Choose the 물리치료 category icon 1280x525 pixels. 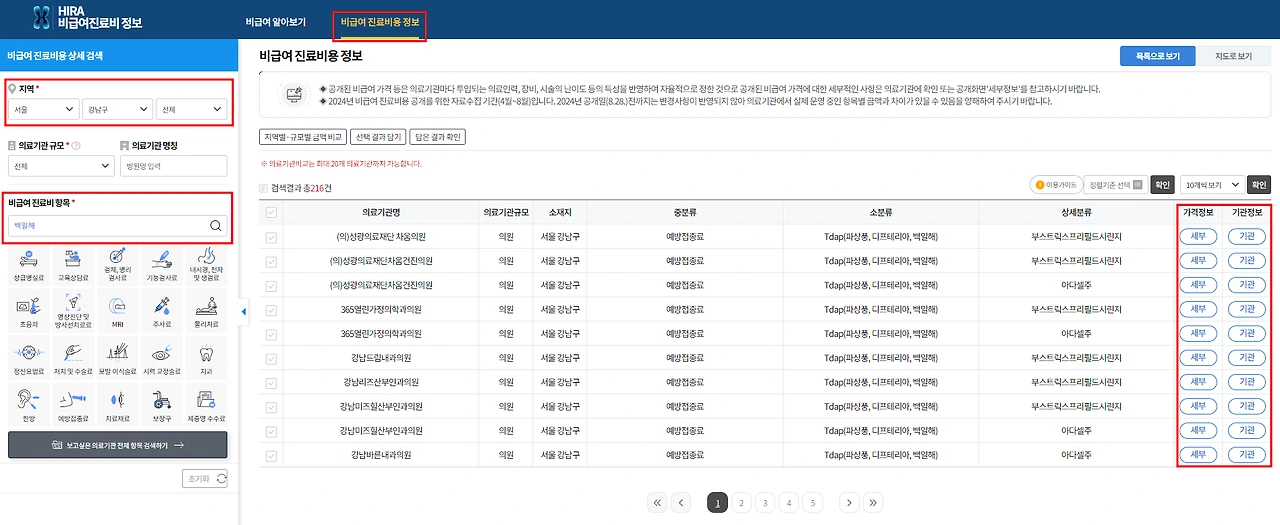tap(208, 309)
